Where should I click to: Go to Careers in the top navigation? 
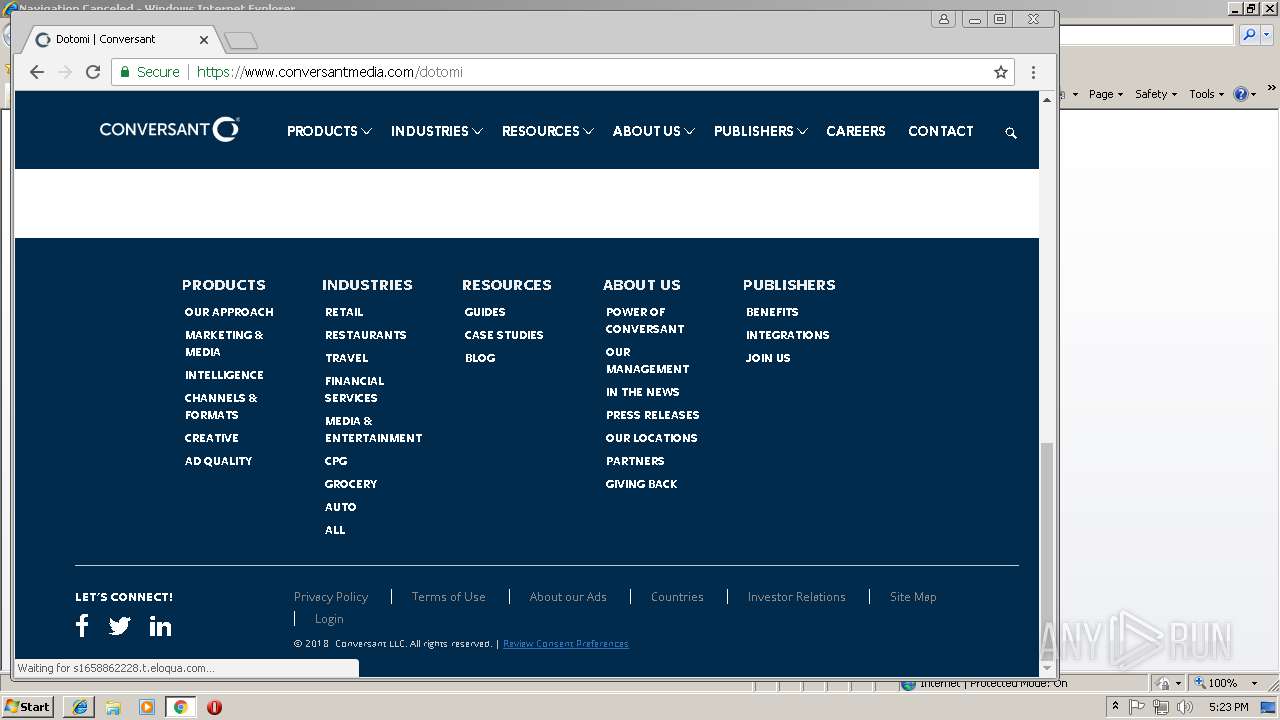click(x=856, y=131)
